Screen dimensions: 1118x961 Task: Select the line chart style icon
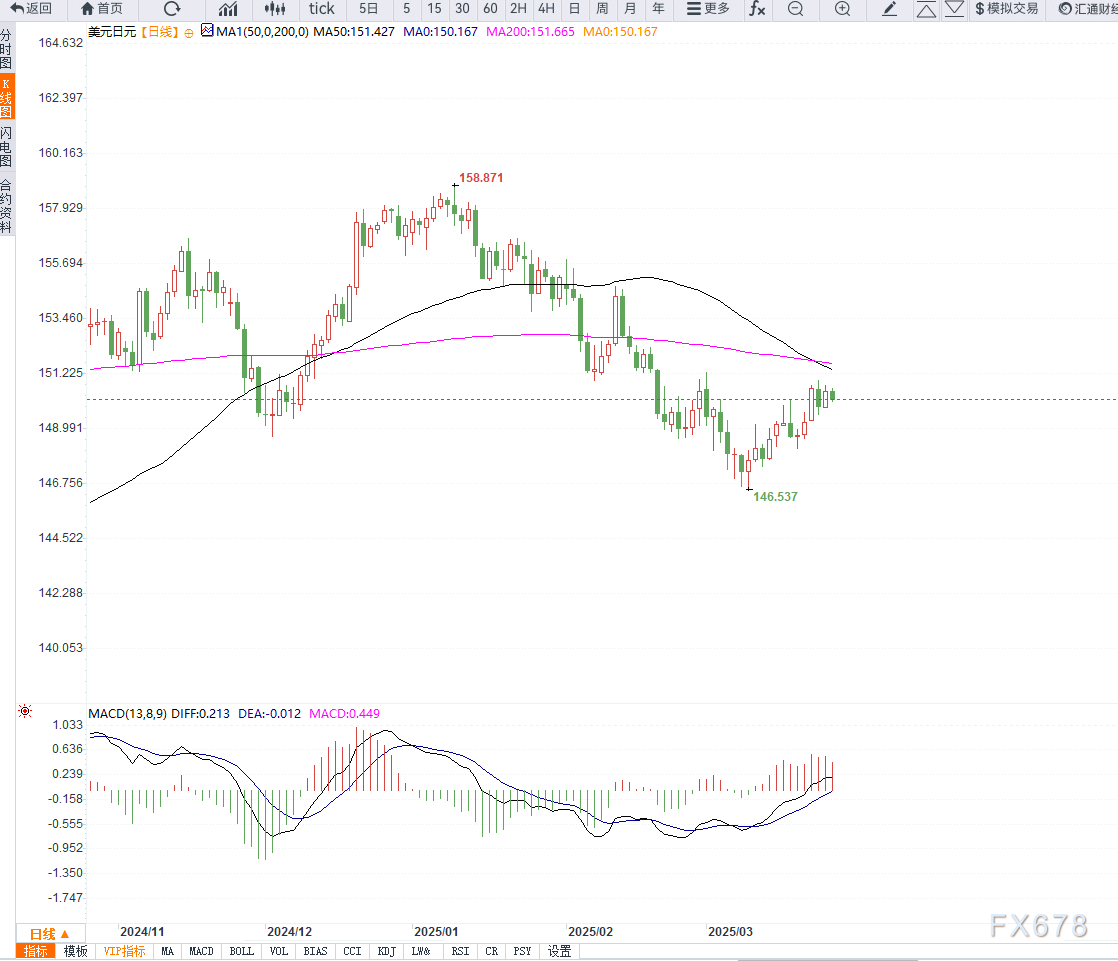click(x=228, y=9)
